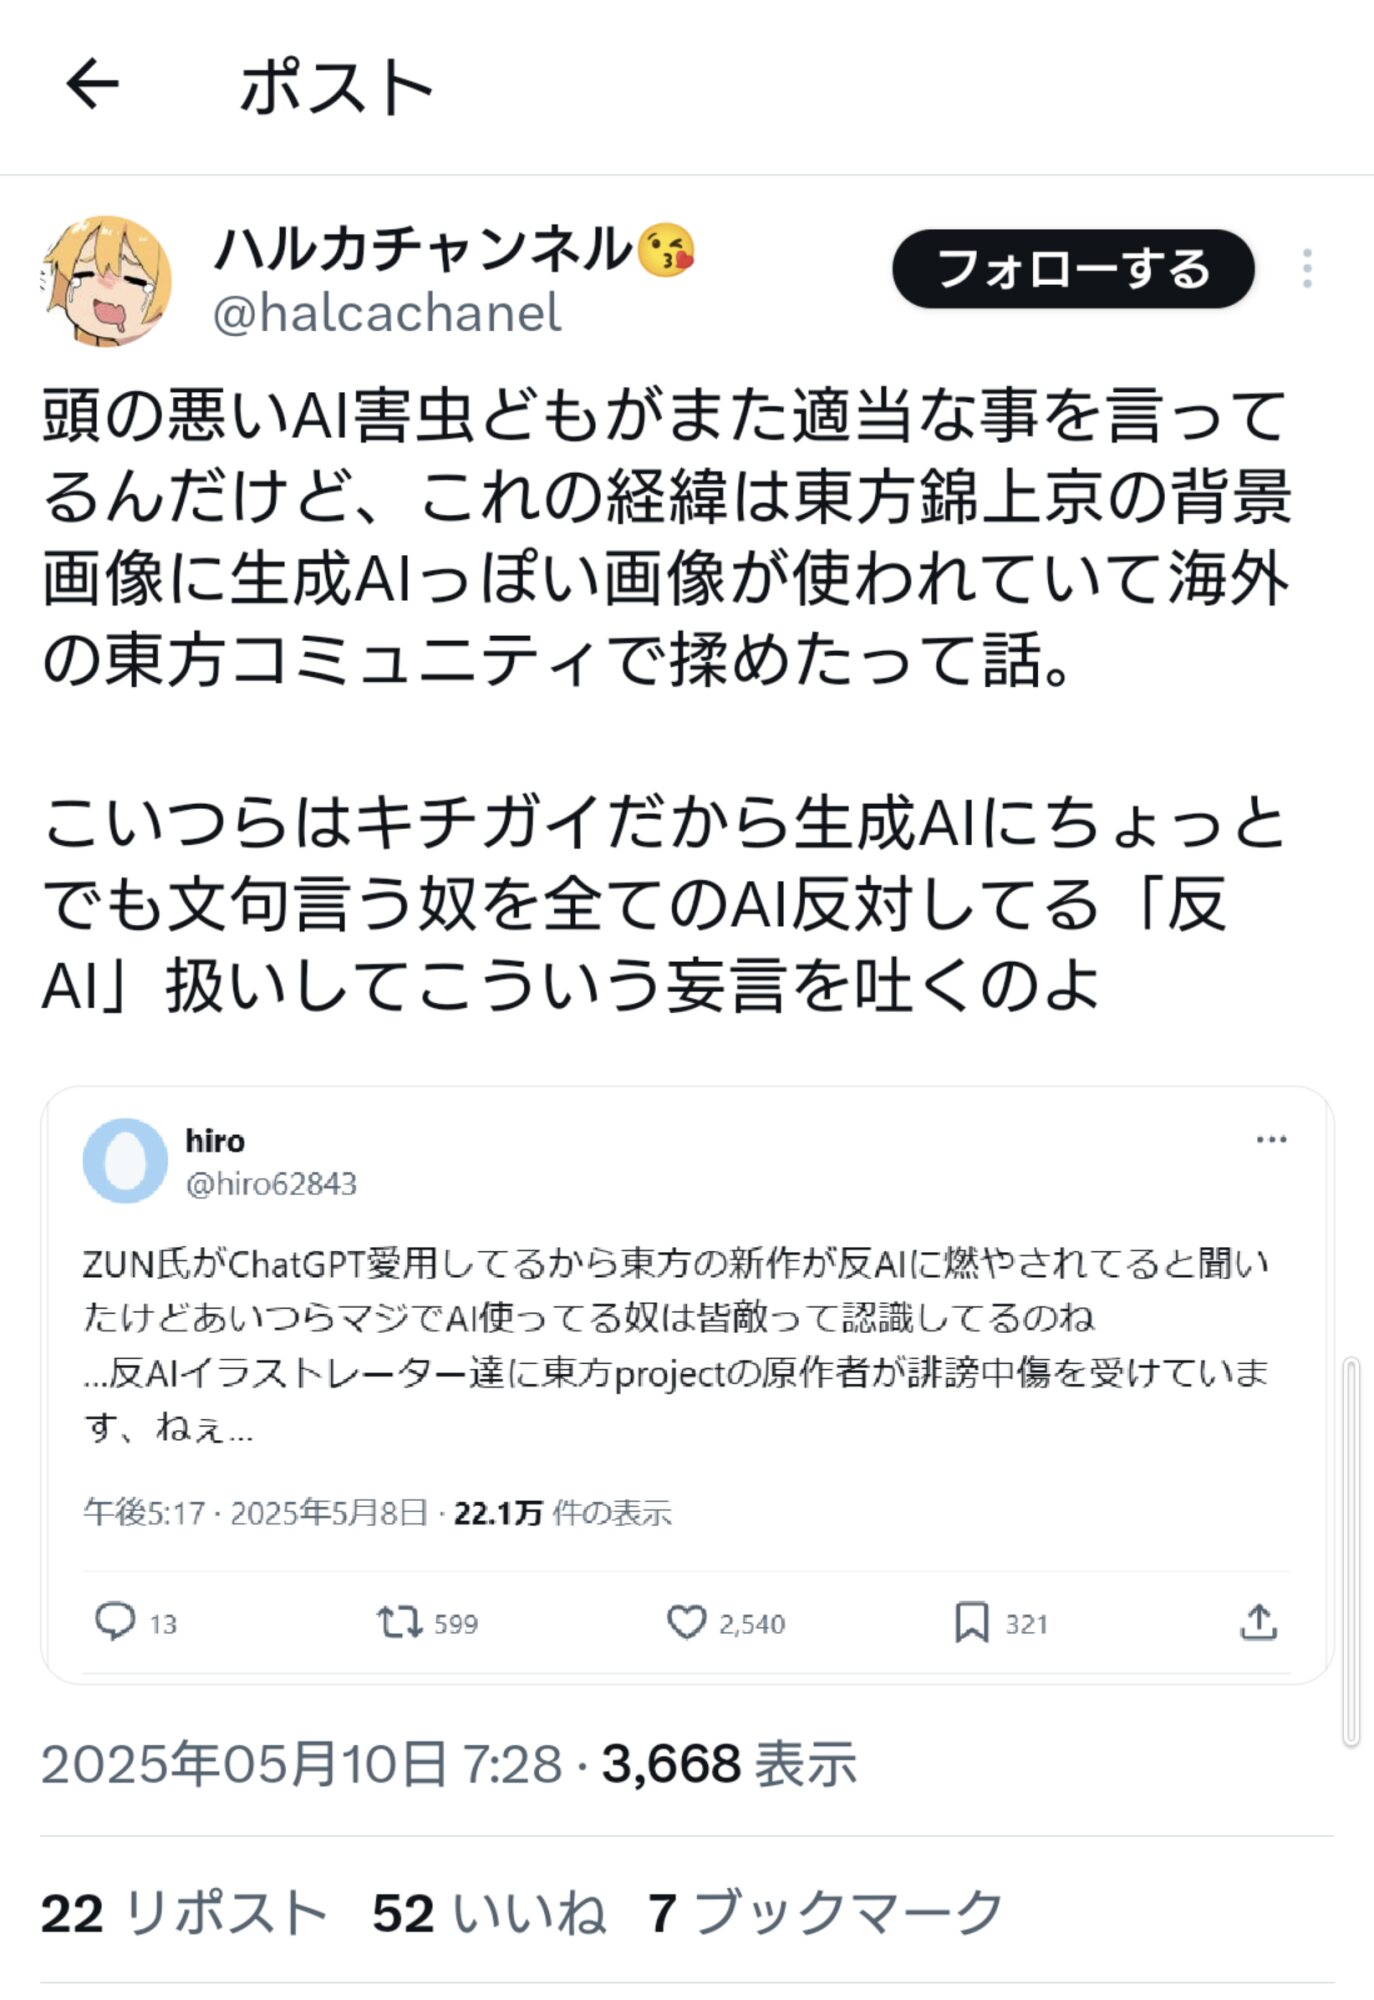Viewport: 1374px width, 2000px height.
Task: Open the @halcachanel handle link
Action: coord(386,314)
